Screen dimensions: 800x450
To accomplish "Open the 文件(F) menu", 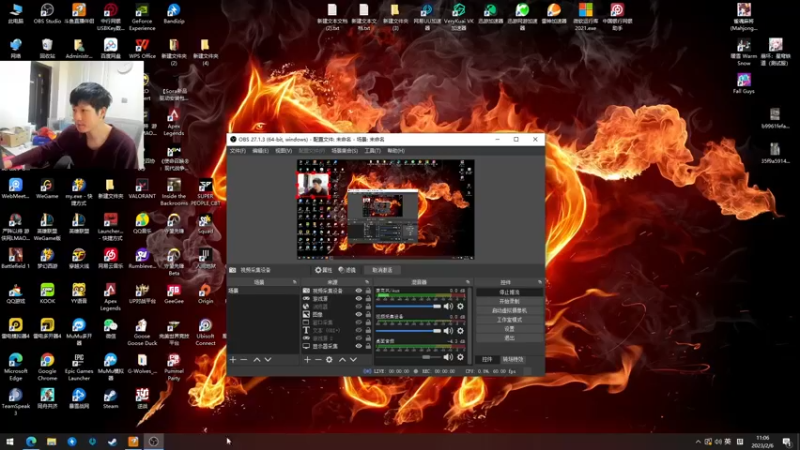I will [x=237, y=151].
